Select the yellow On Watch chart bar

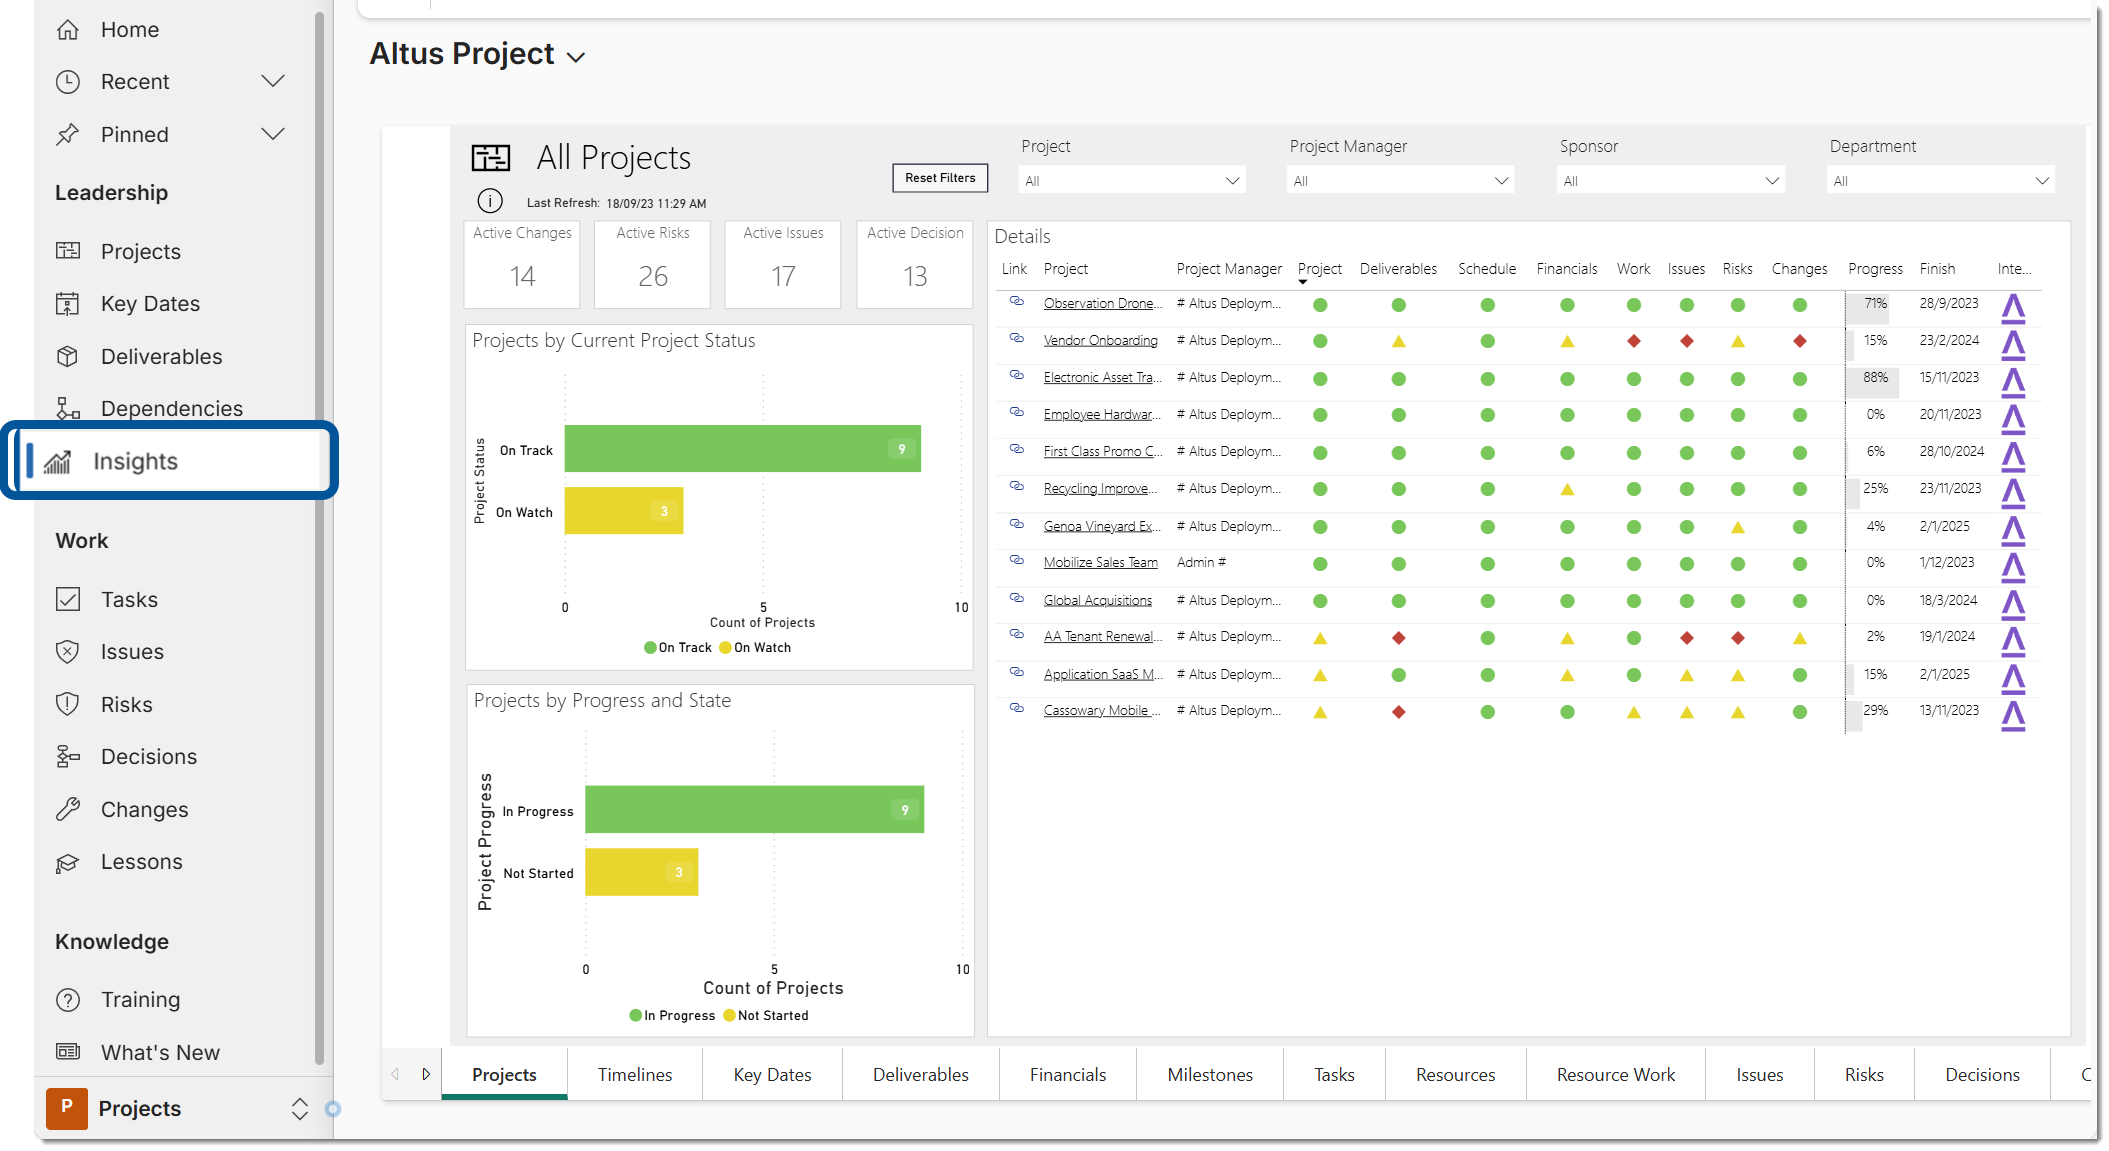[624, 511]
